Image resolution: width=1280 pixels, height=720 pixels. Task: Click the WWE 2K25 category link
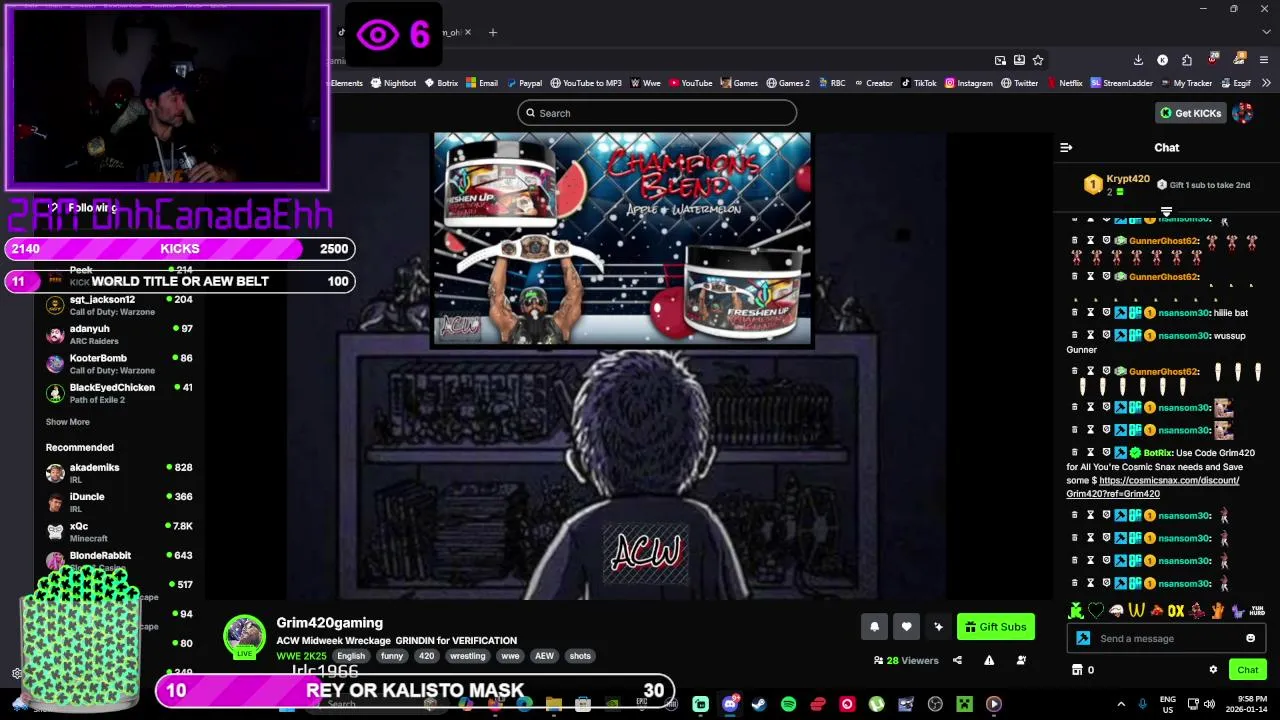point(301,656)
